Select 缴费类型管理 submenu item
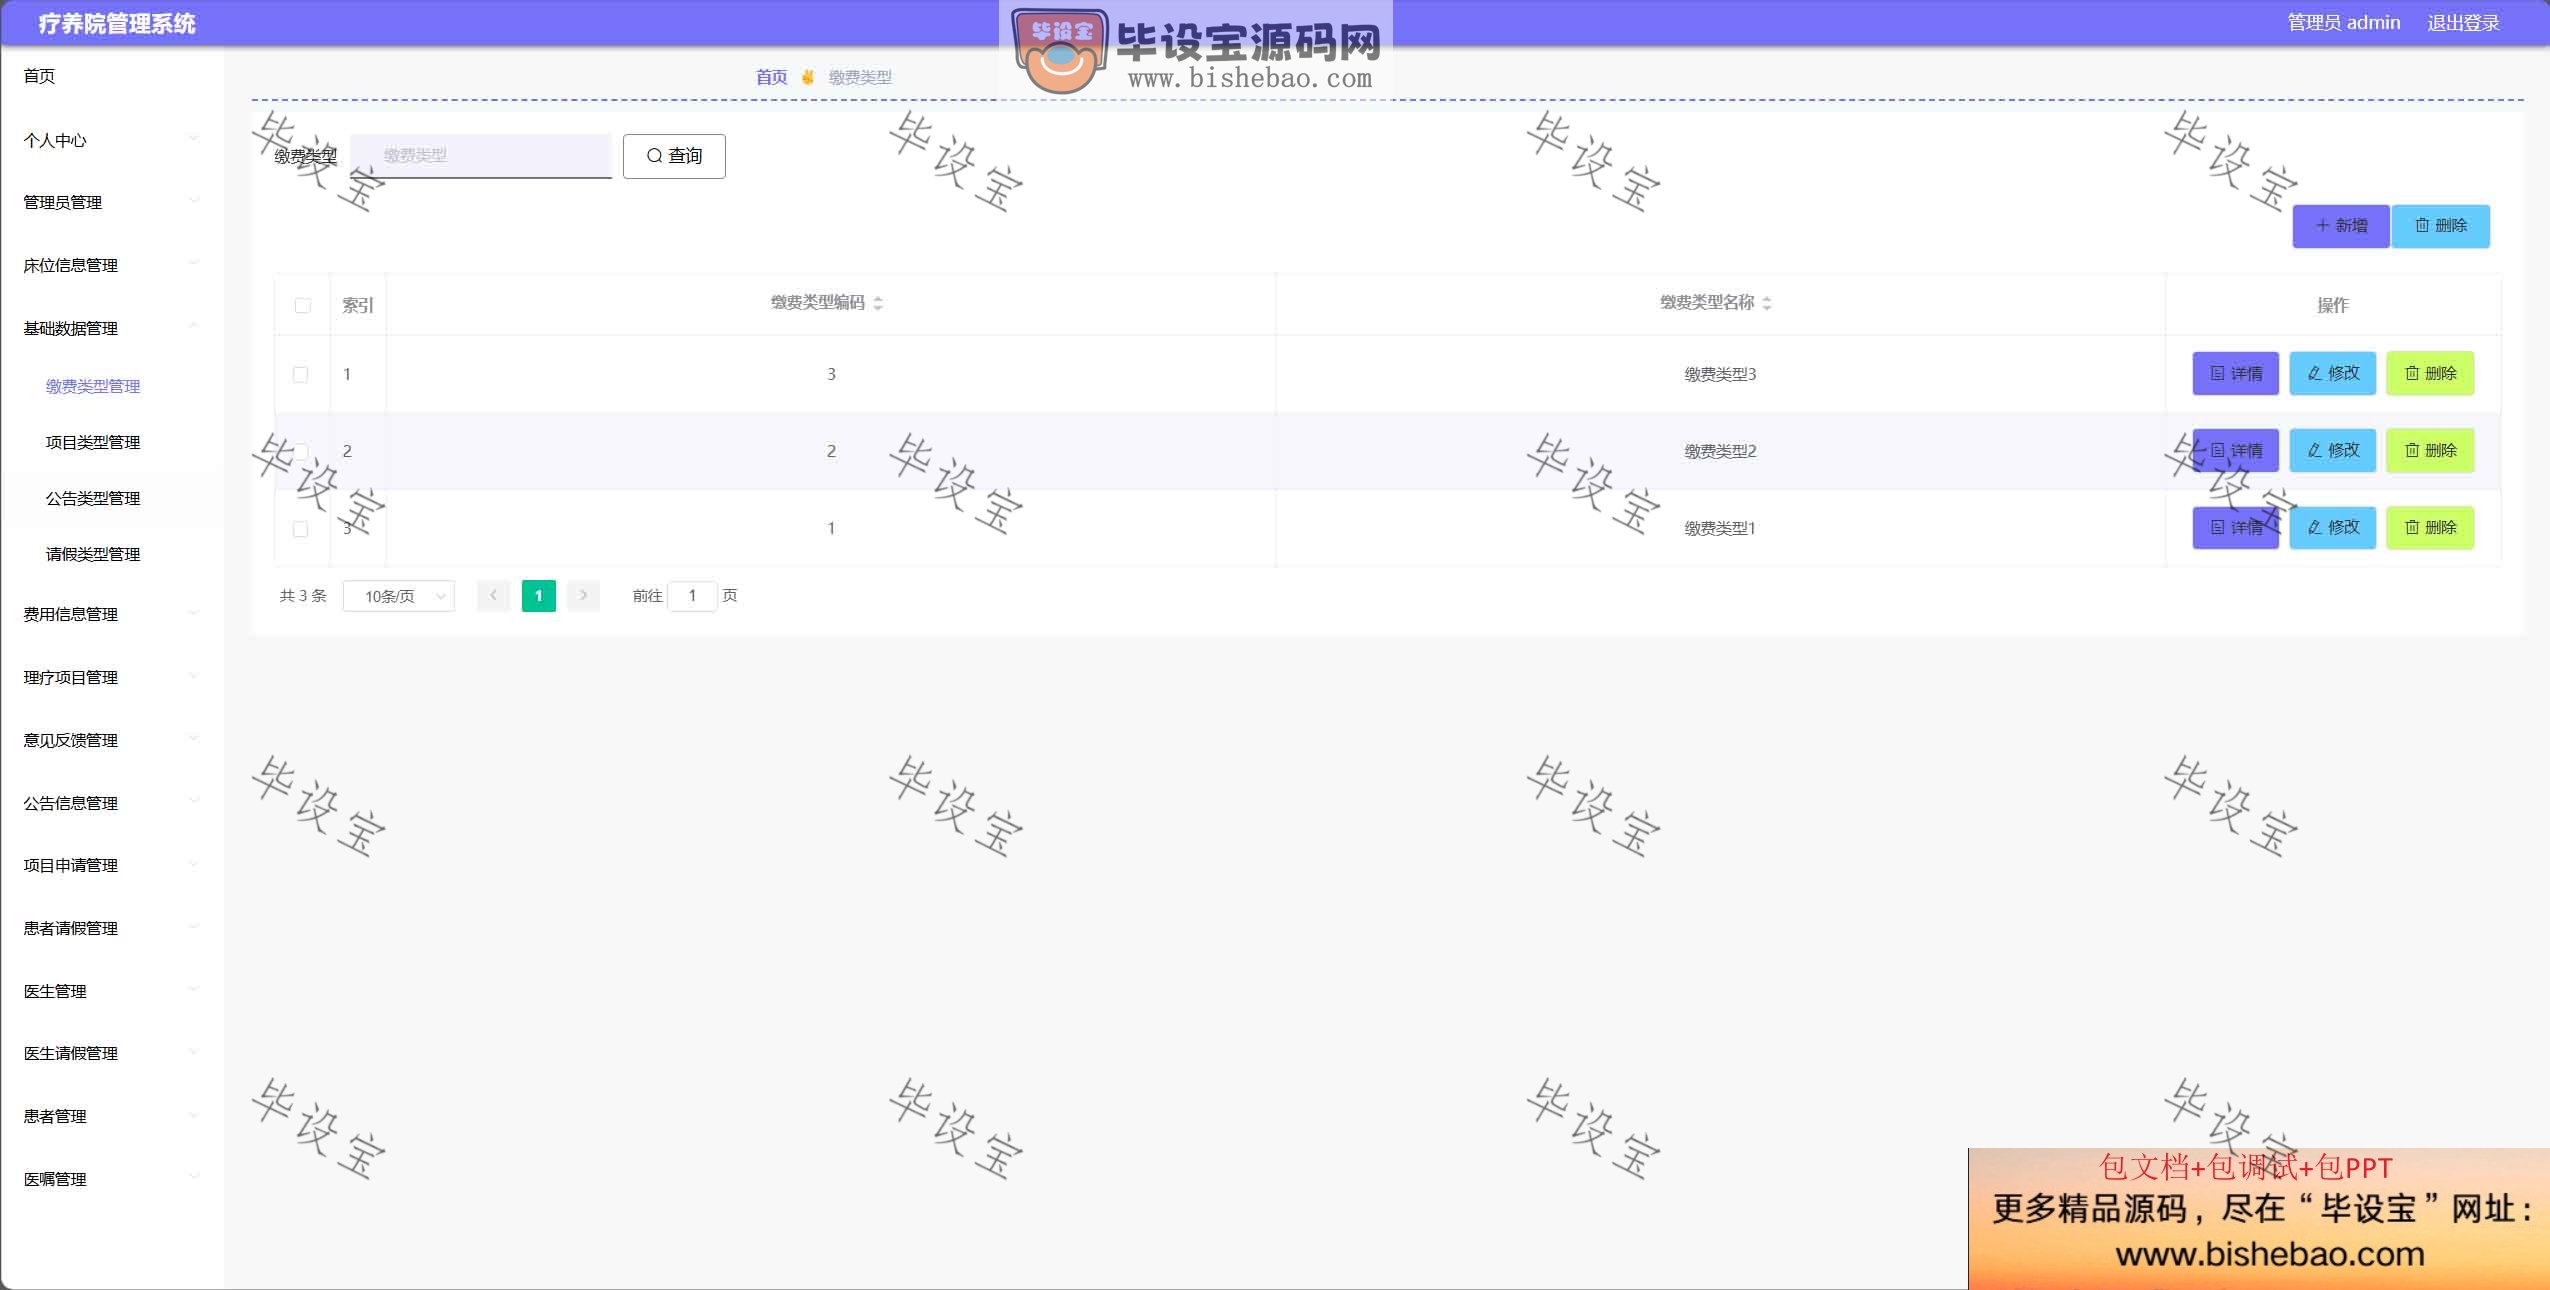 pos(112,386)
